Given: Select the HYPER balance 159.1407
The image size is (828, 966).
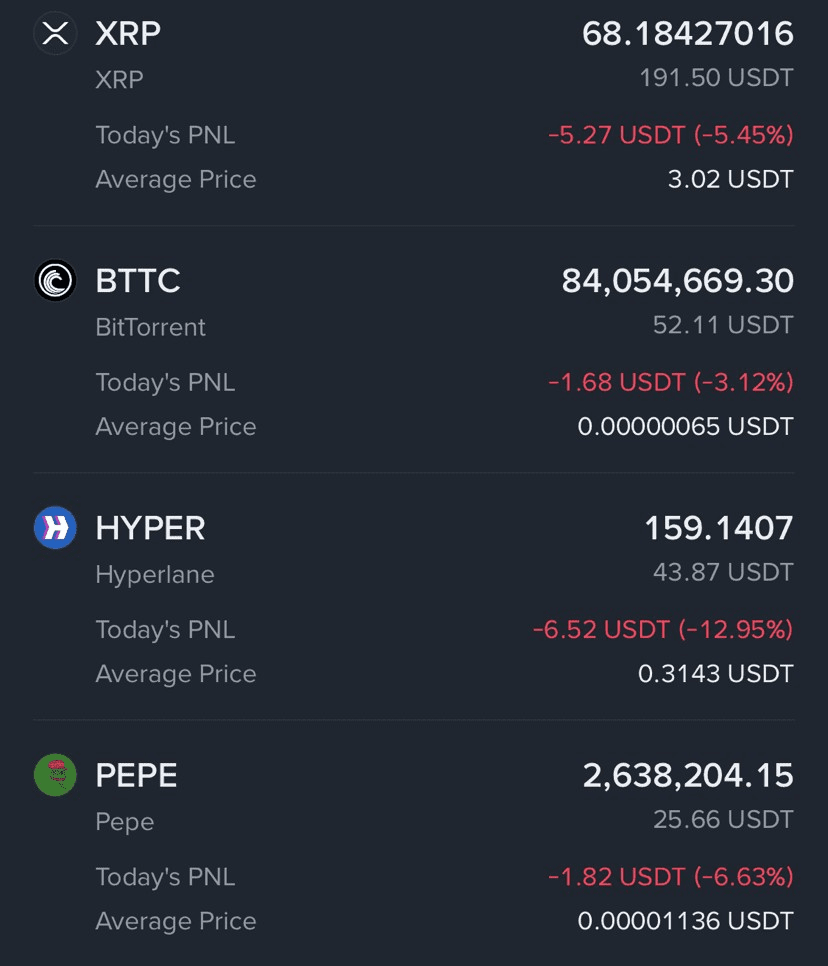Looking at the screenshot, I should click(x=719, y=529).
